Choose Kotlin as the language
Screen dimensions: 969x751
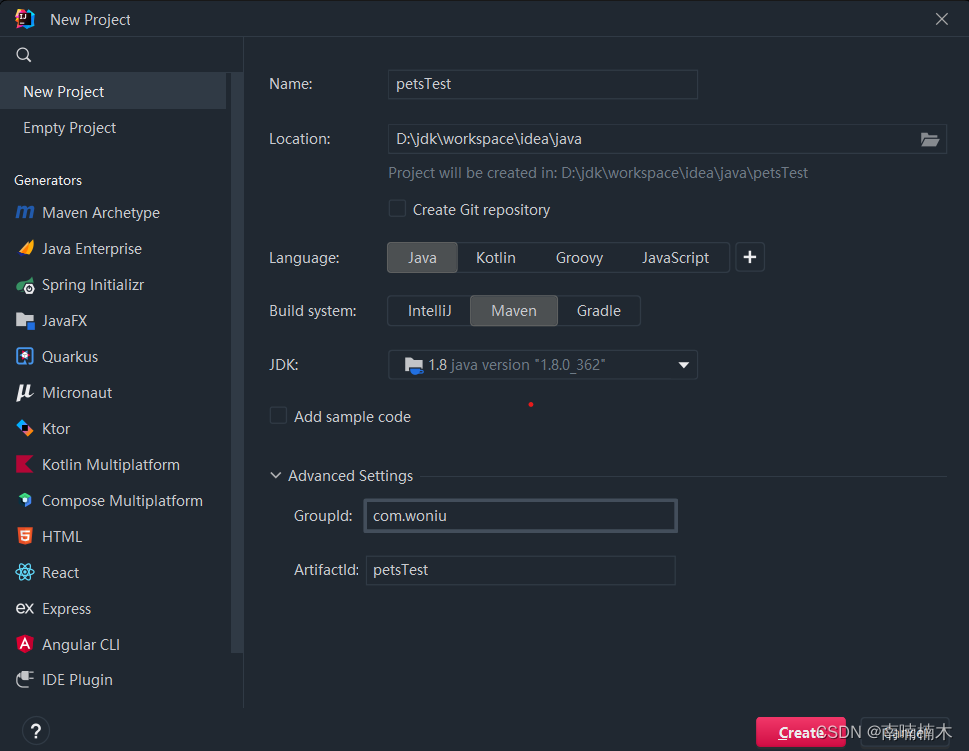[x=496, y=257]
